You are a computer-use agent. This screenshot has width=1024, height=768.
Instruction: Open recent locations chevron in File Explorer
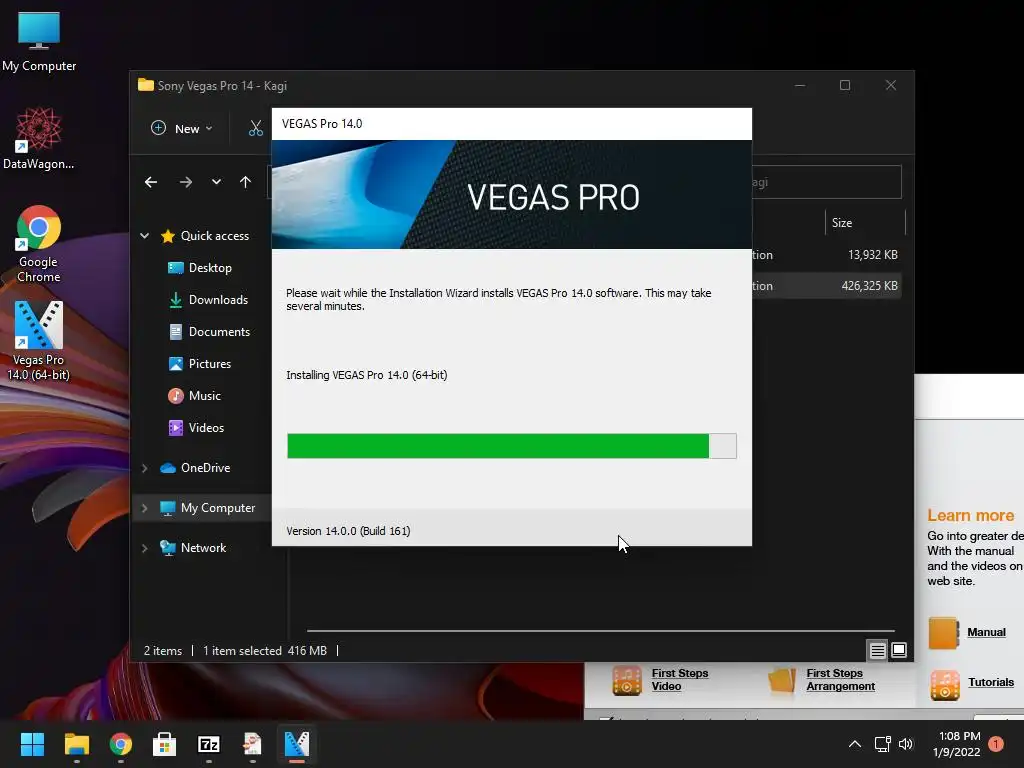coord(216,182)
